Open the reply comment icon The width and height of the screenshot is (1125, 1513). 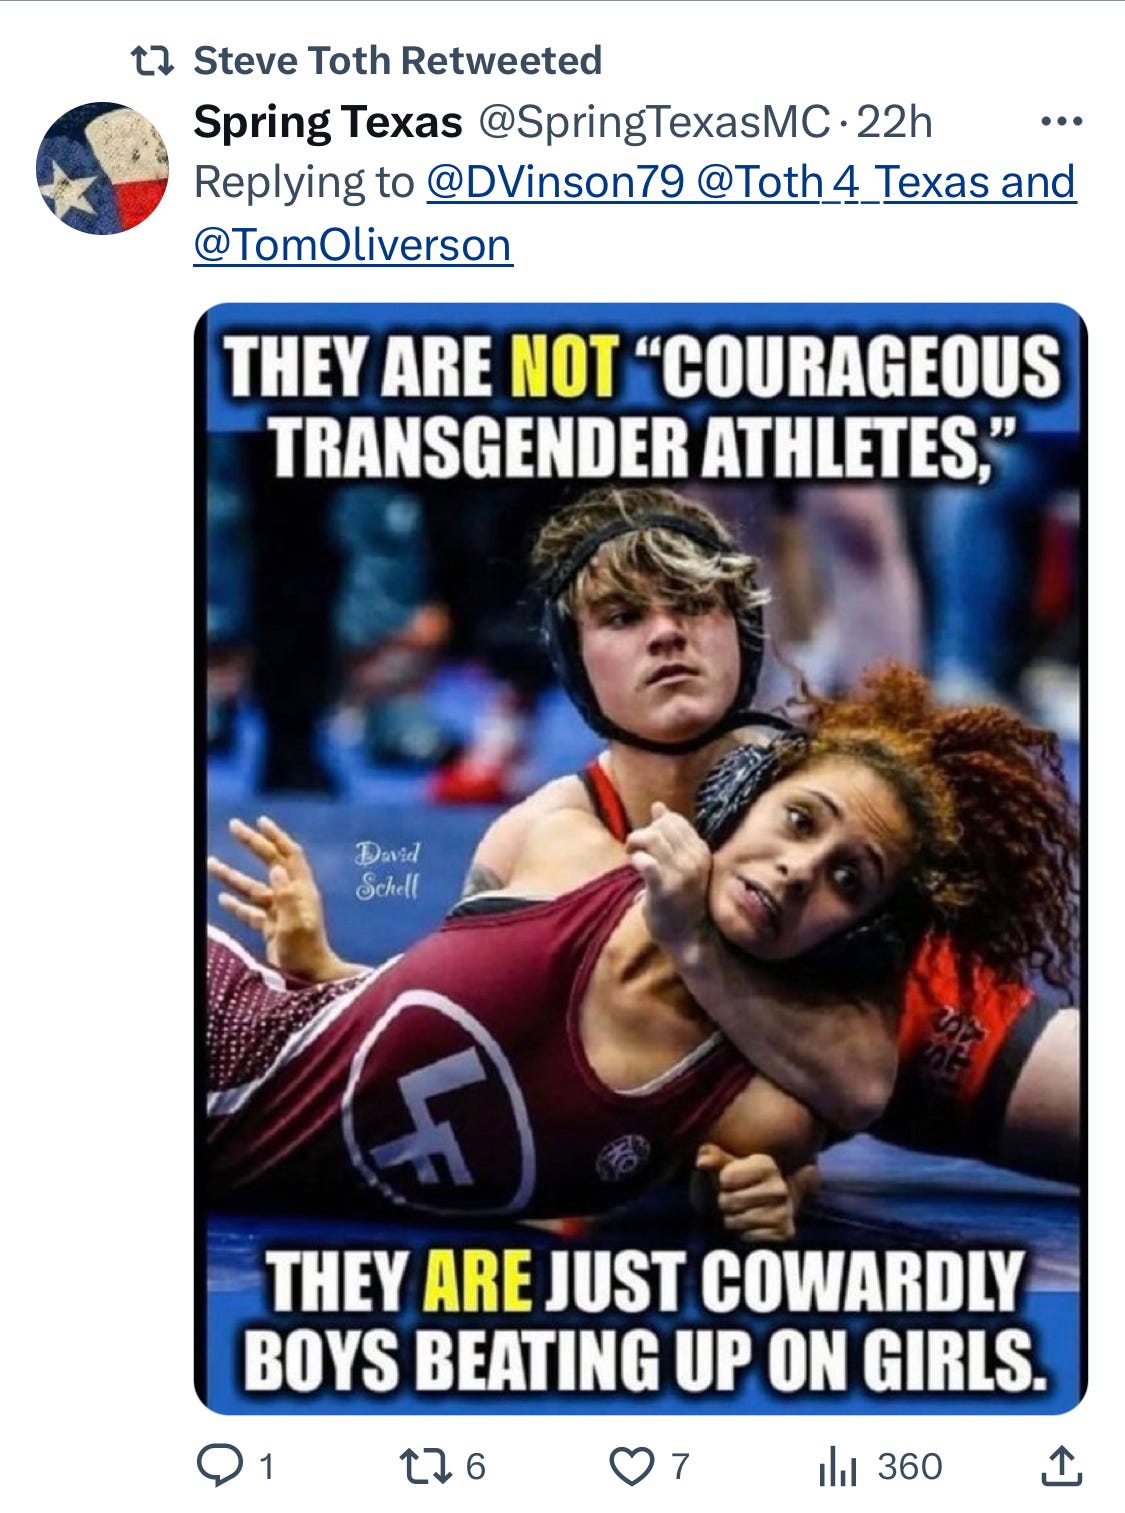[x=219, y=1466]
